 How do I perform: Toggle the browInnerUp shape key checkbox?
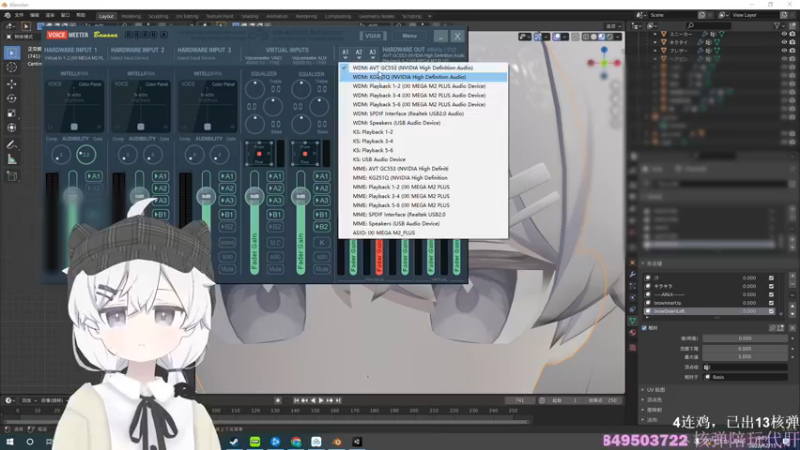[x=771, y=303]
